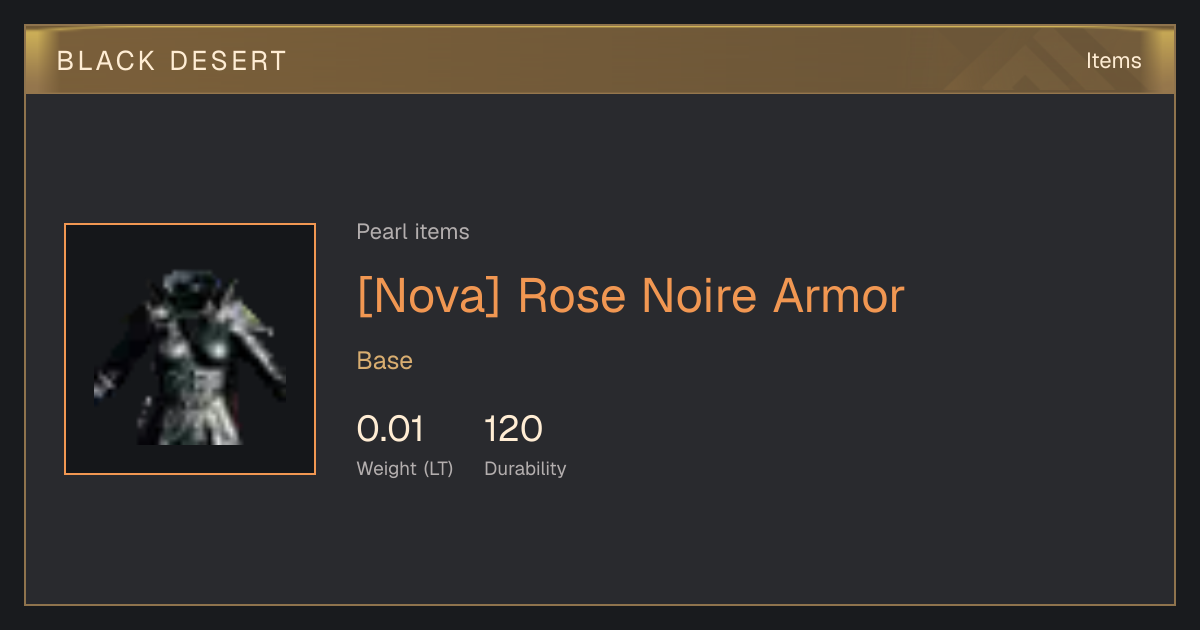The width and height of the screenshot is (1200, 630).
Task: Go to the BLACK DESERT home logo
Action: [172, 61]
